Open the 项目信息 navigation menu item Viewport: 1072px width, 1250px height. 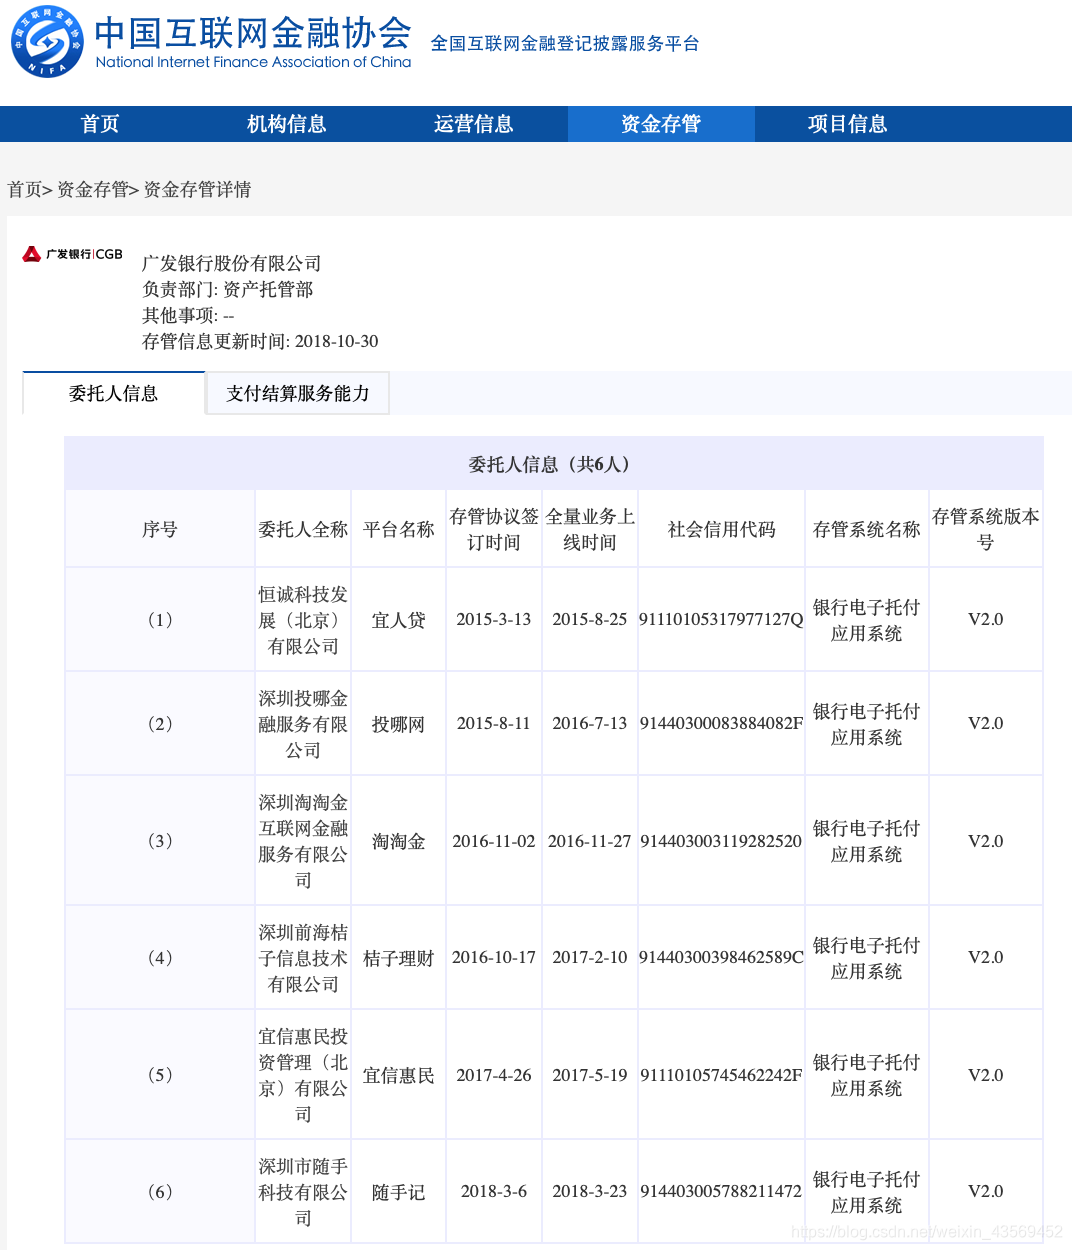pos(848,124)
